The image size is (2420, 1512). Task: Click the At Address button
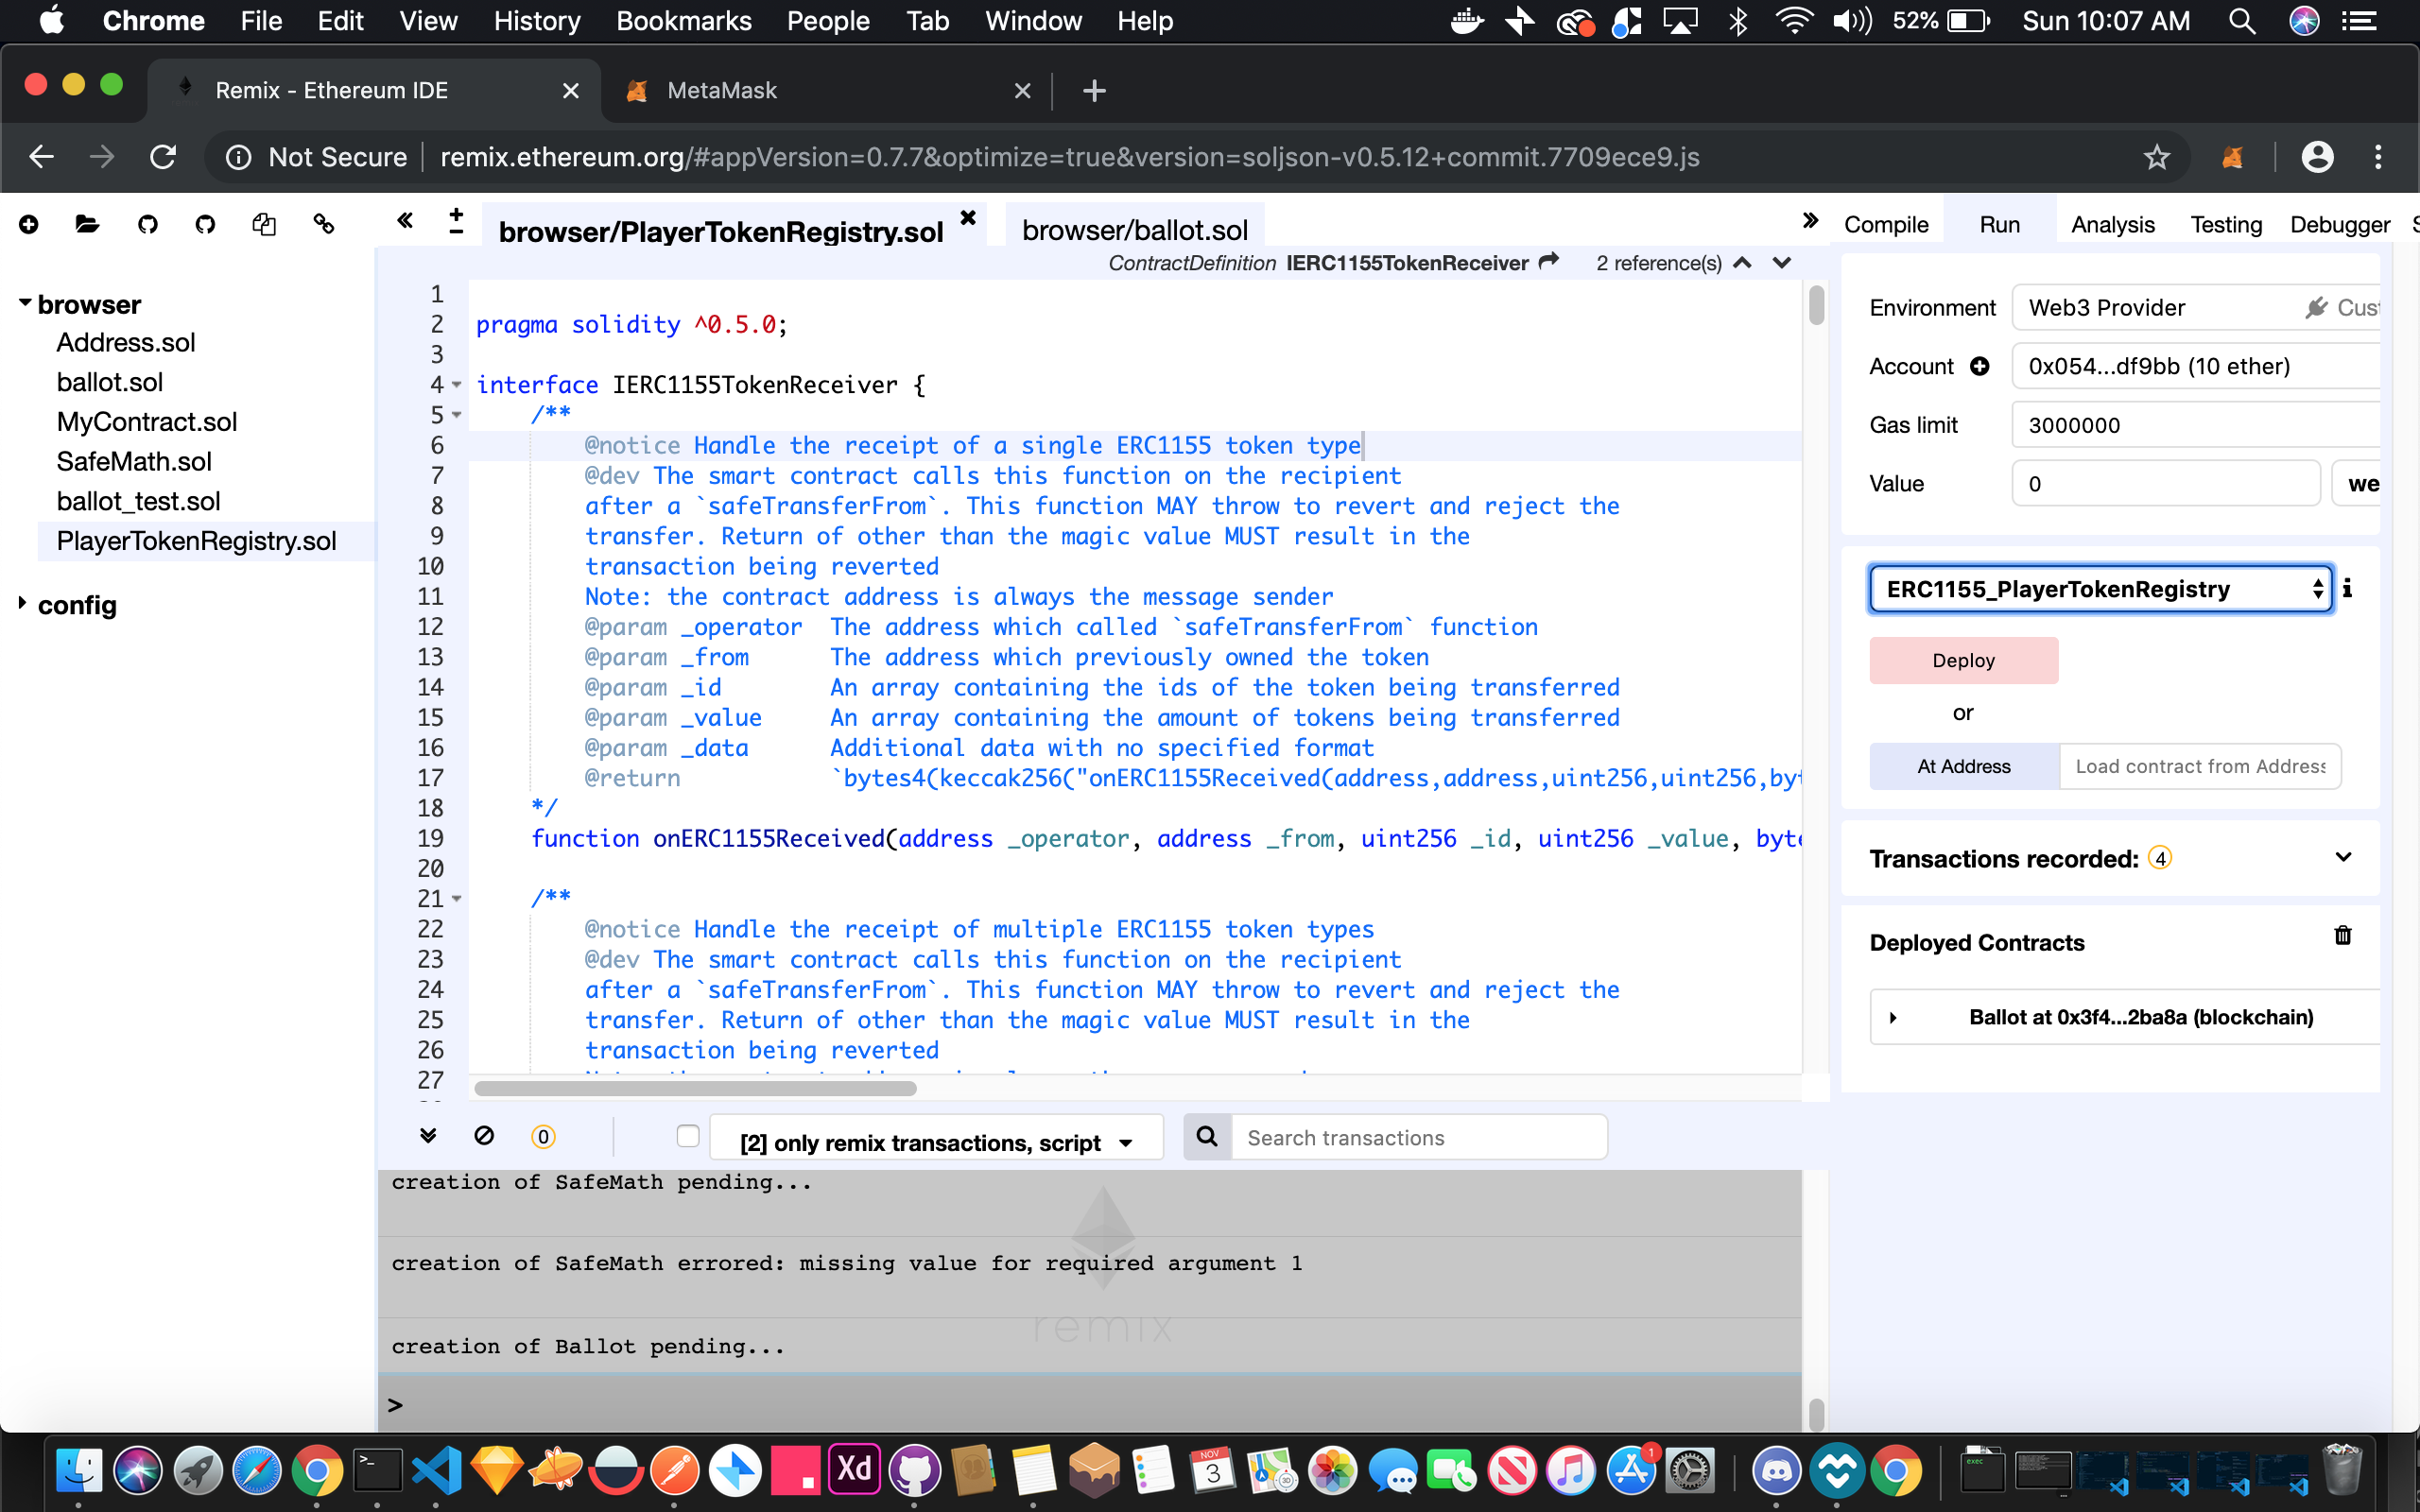click(1963, 766)
